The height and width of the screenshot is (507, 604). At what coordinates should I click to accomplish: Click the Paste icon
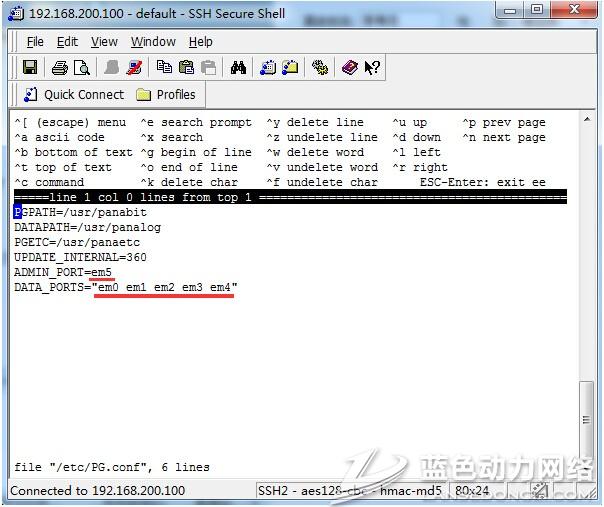click(x=186, y=68)
